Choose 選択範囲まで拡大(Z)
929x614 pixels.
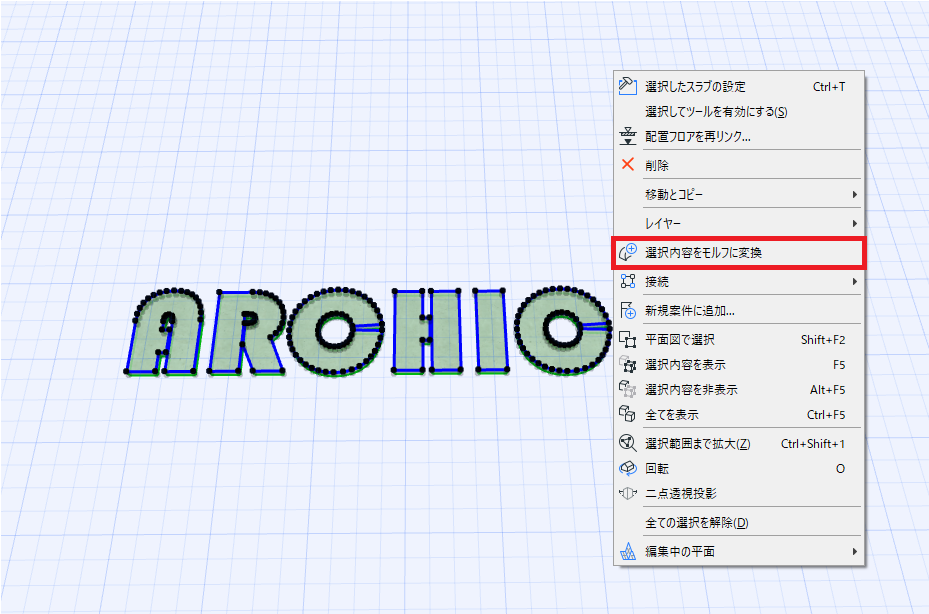click(x=738, y=443)
